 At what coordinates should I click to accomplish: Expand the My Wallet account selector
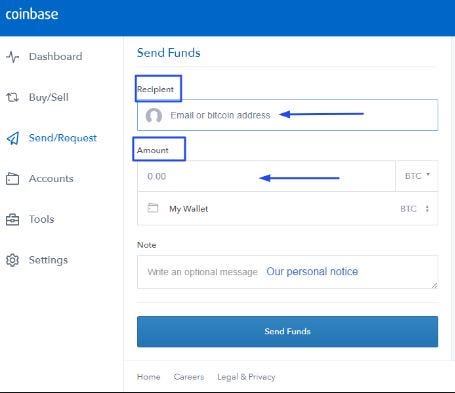tap(287, 209)
